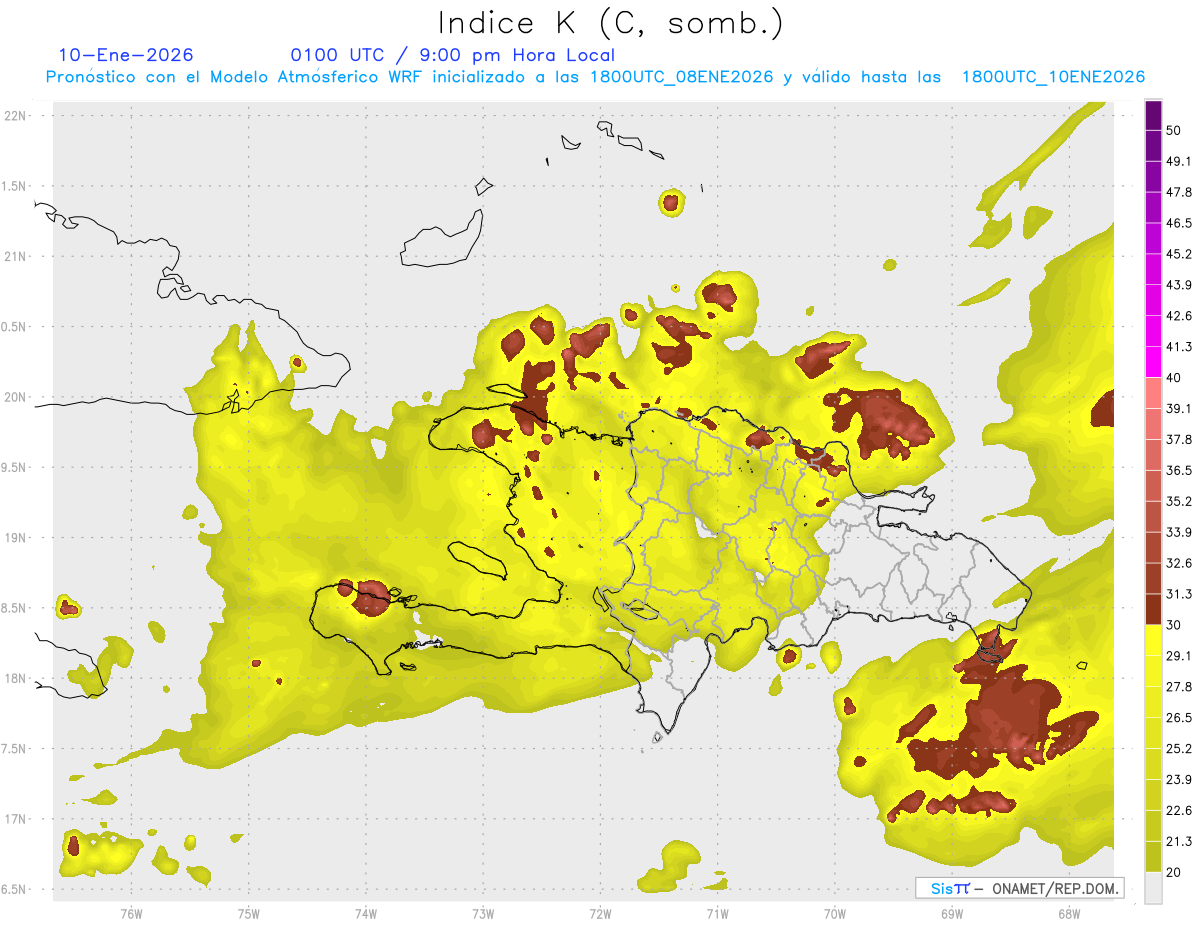Click the '75W' longitude axis label
Image resolution: width=1200 pixels, height=927 pixels.
click(248, 914)
